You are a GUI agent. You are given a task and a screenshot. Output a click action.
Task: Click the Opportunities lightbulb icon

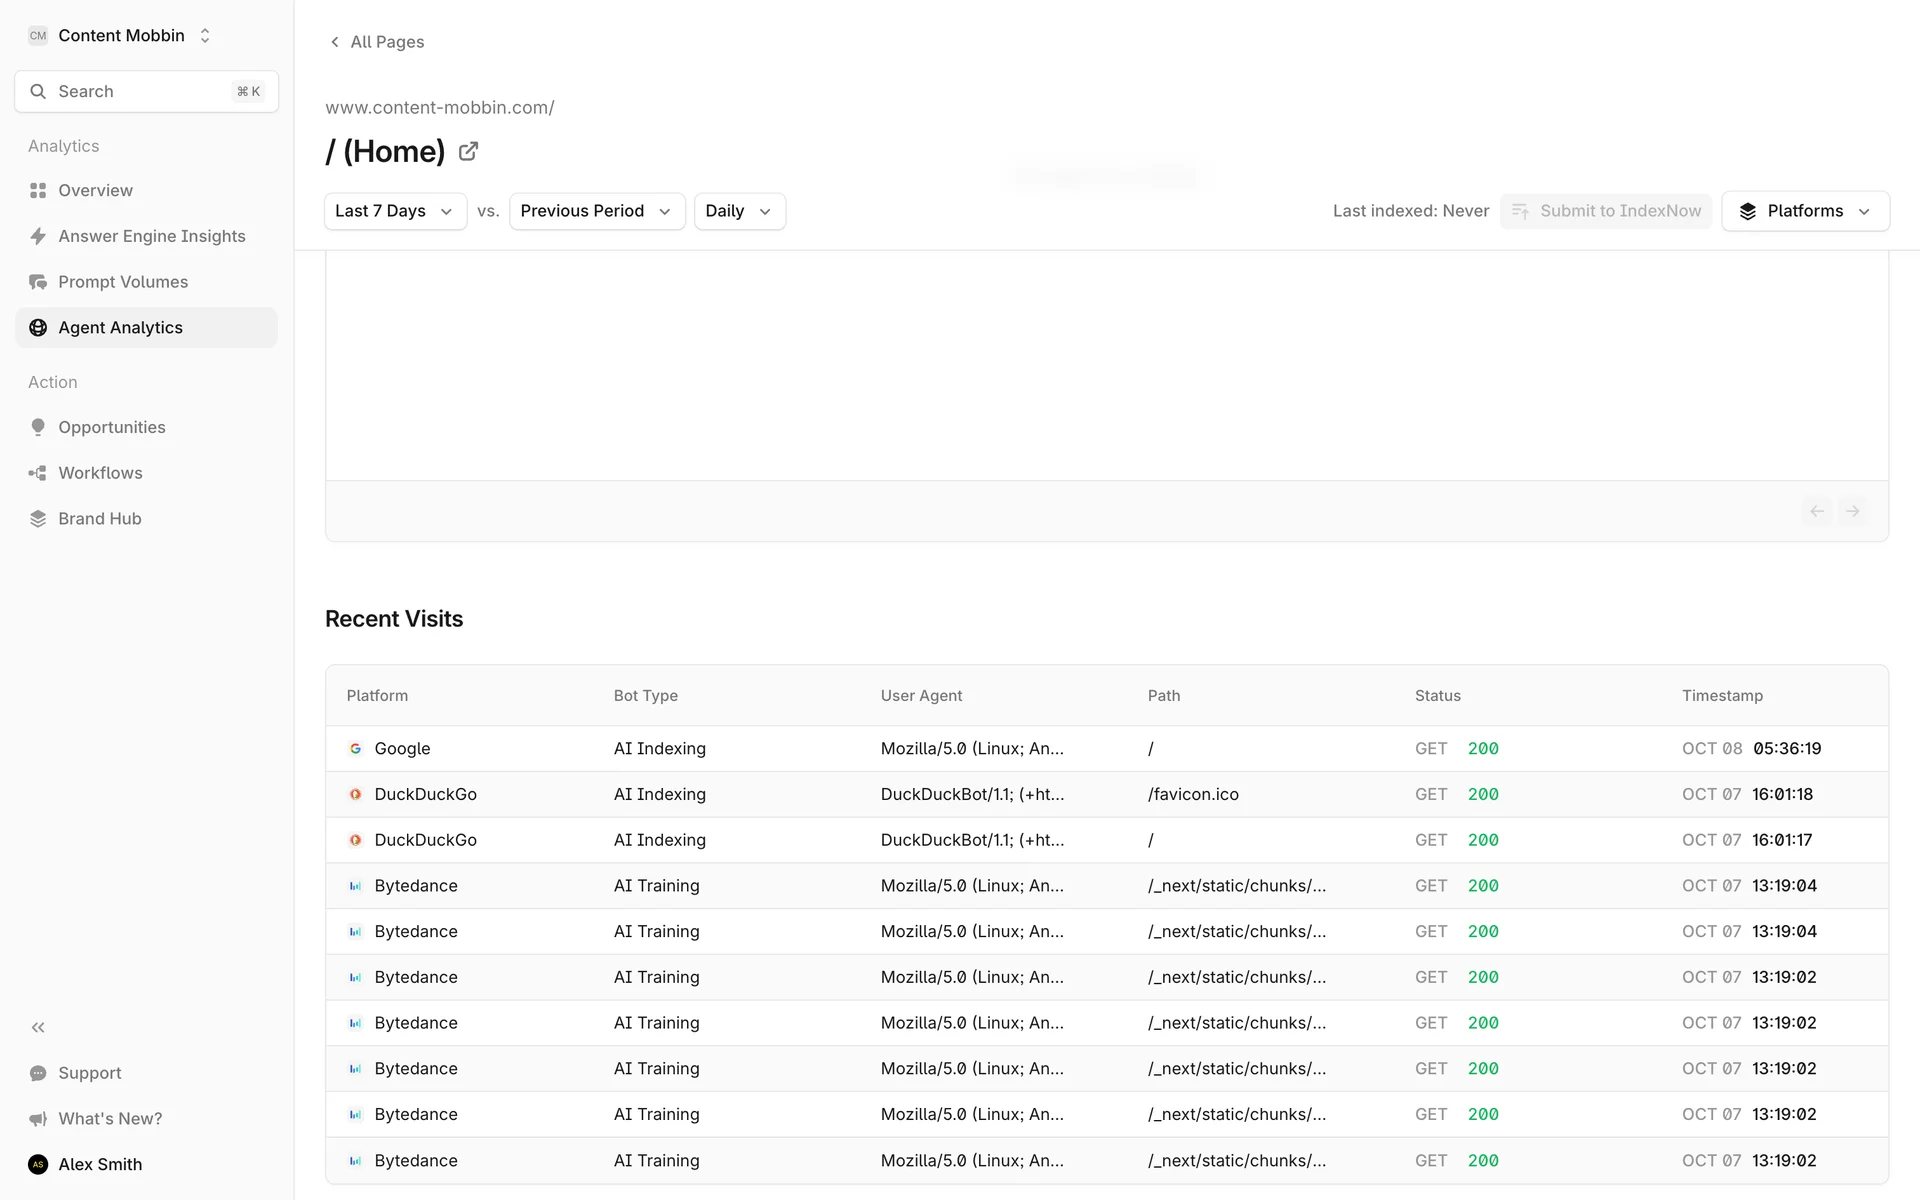(38, 427)
